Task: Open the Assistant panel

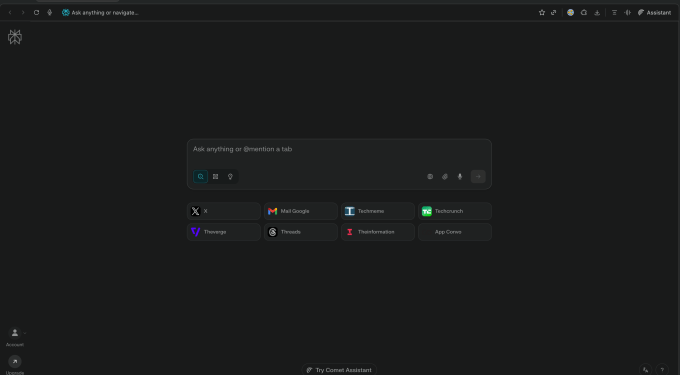Action: tap(654, 13)
